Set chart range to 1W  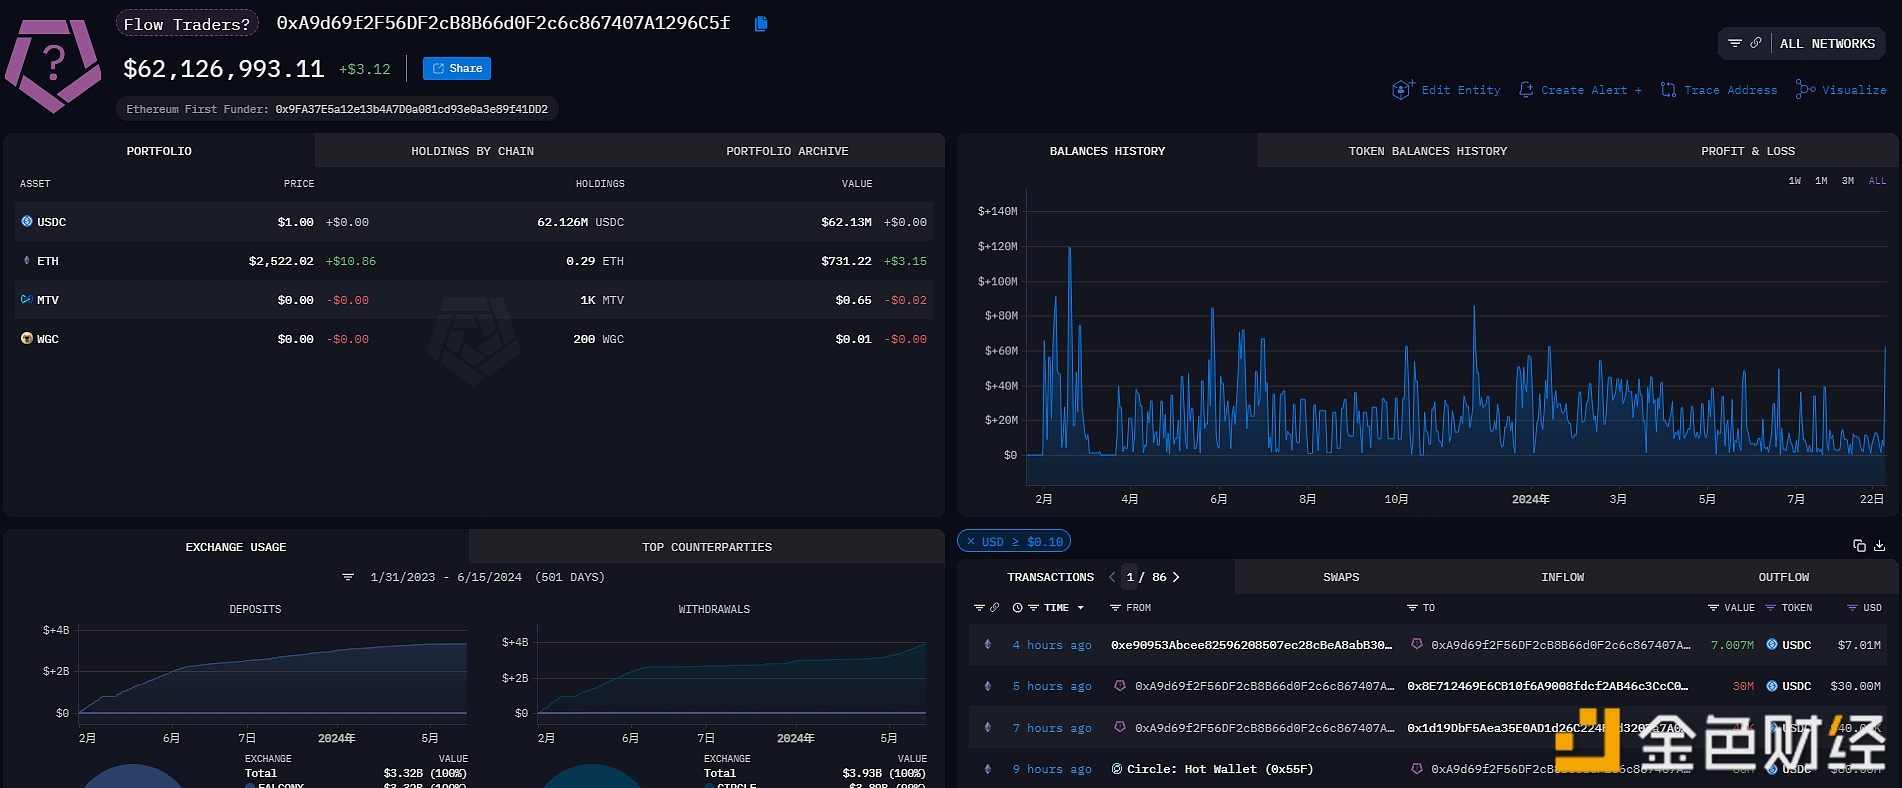pos(1795,181)
